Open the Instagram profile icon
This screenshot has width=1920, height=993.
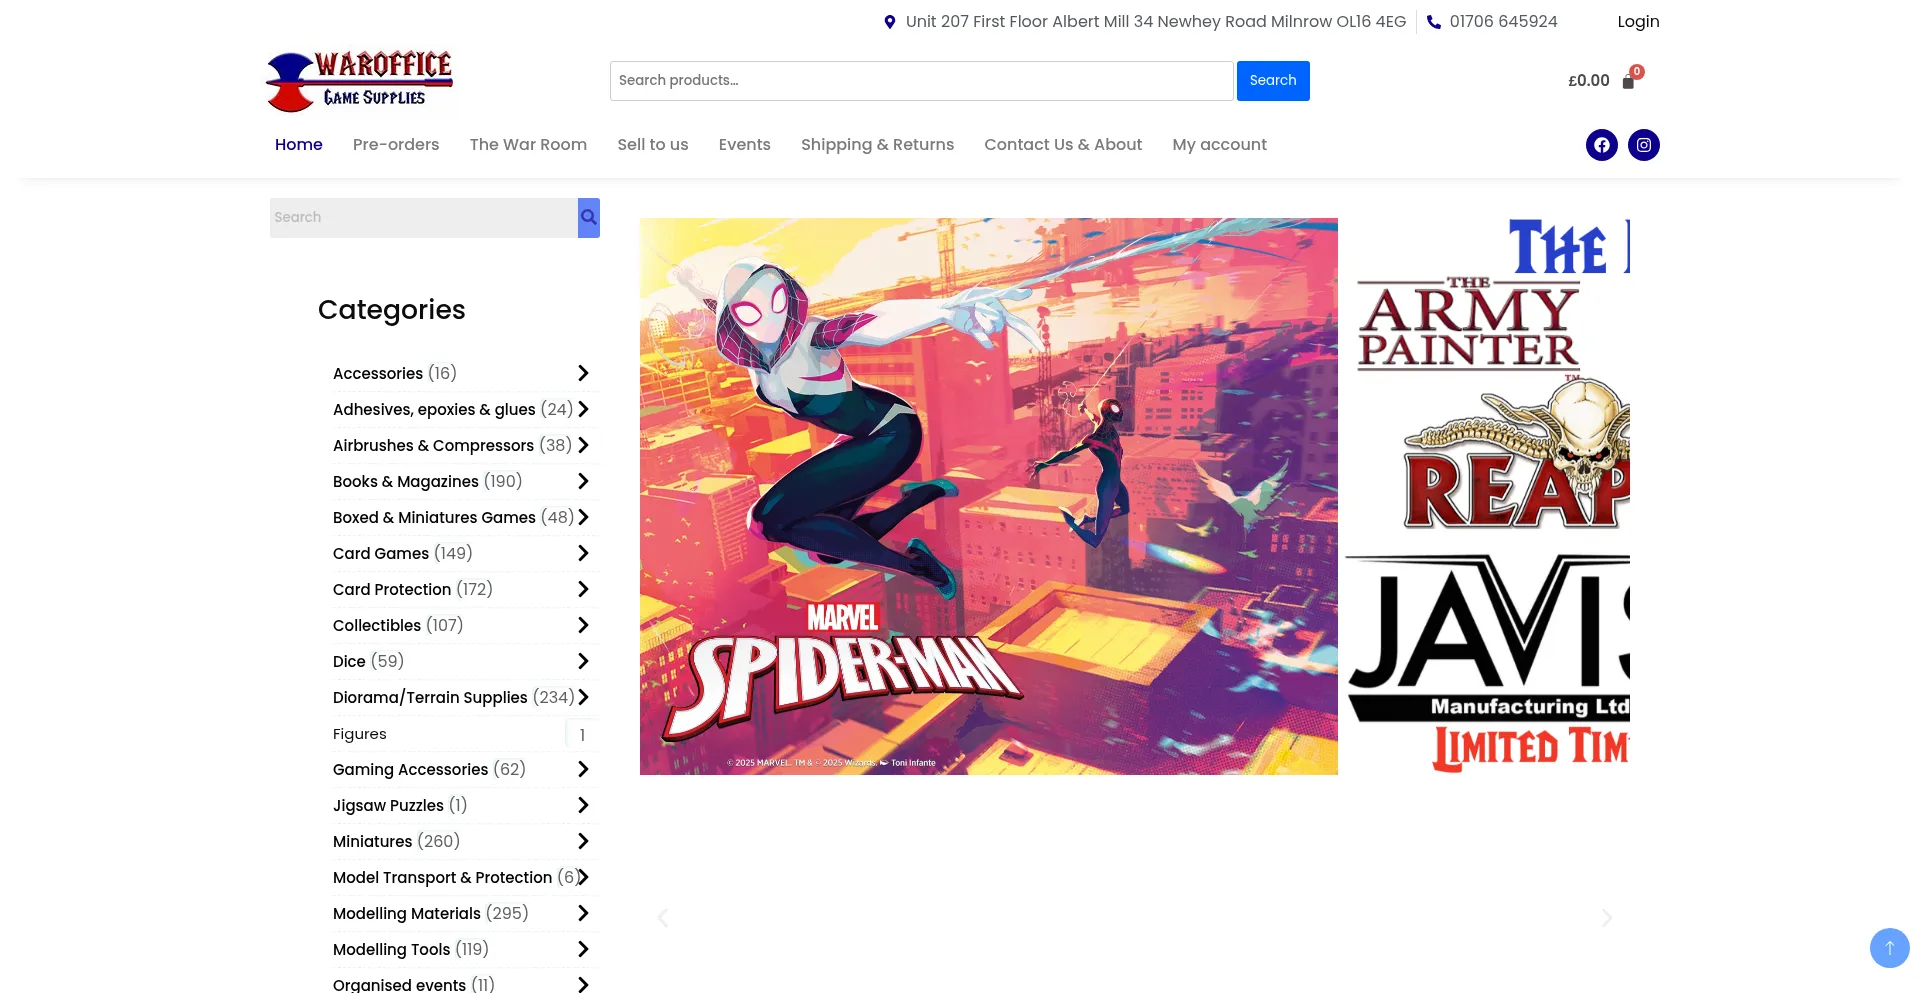1643,145
